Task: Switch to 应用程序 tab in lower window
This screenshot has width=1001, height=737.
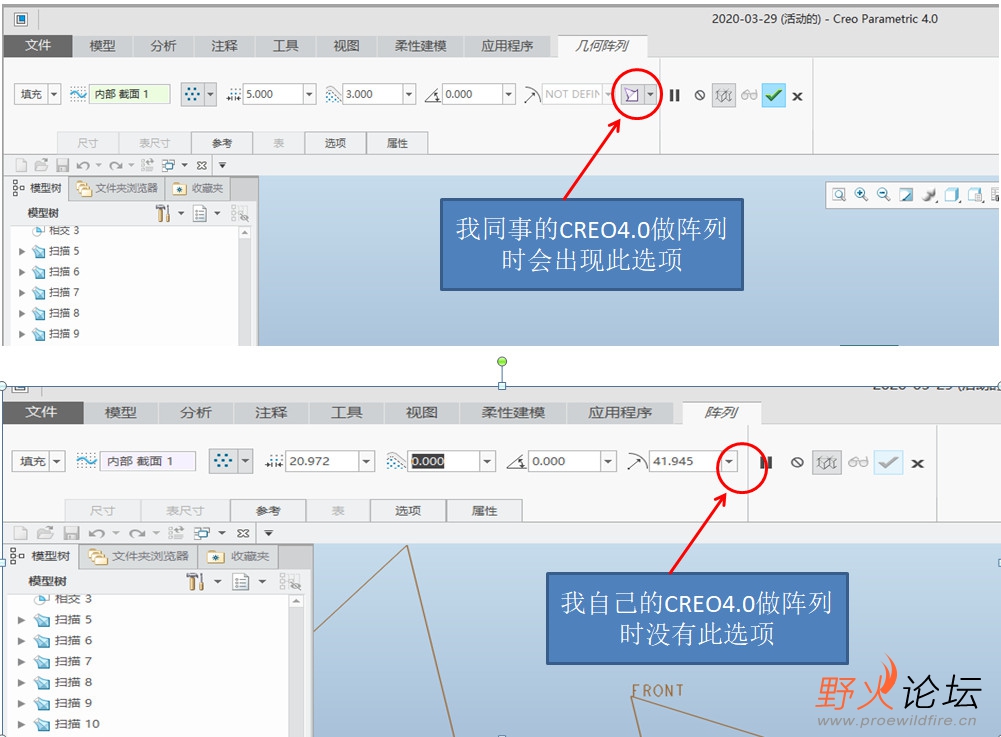Action: [620, 413]
